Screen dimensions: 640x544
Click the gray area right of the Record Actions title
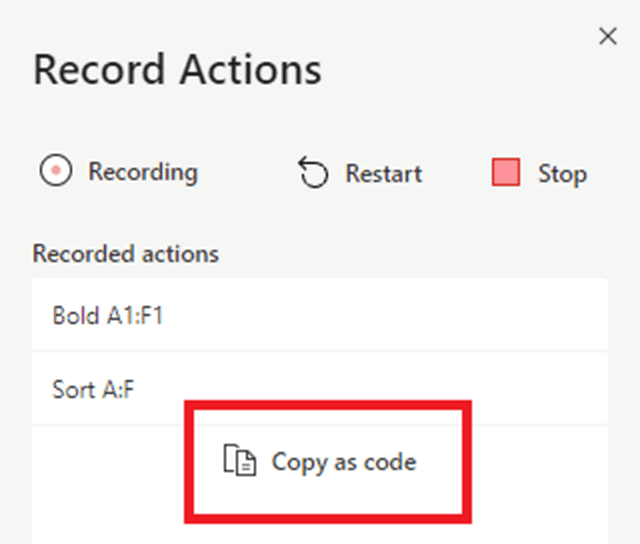coord(460,72)
